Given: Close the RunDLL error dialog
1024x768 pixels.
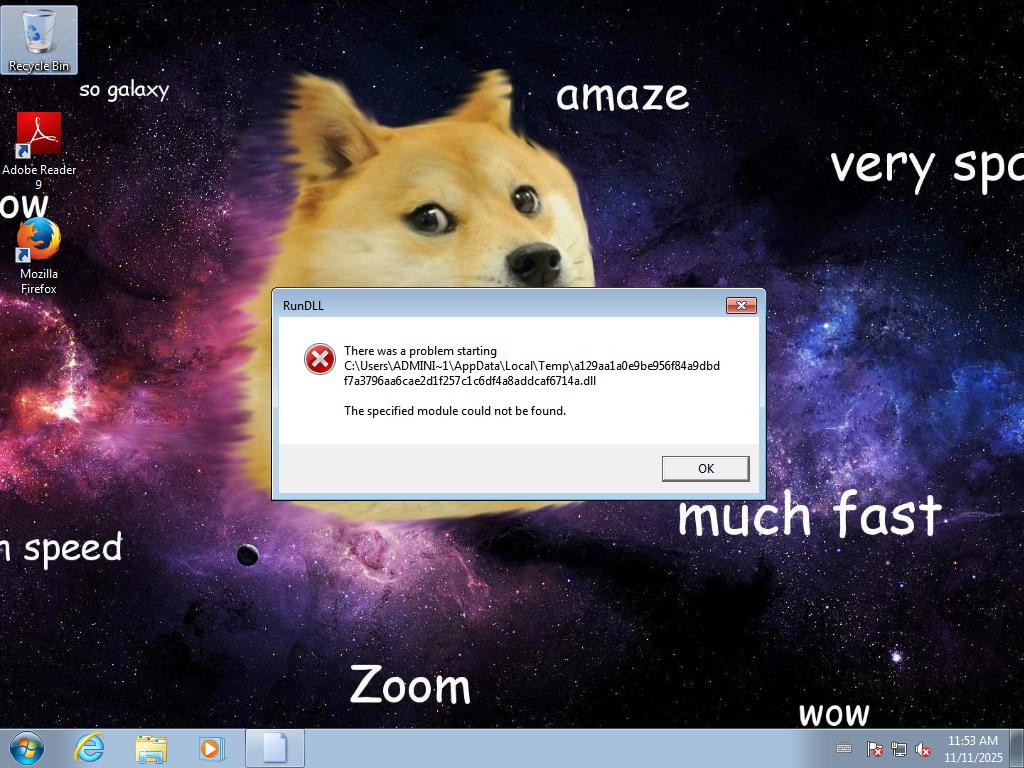Looking at the screenshot, I should pos(741,305).
